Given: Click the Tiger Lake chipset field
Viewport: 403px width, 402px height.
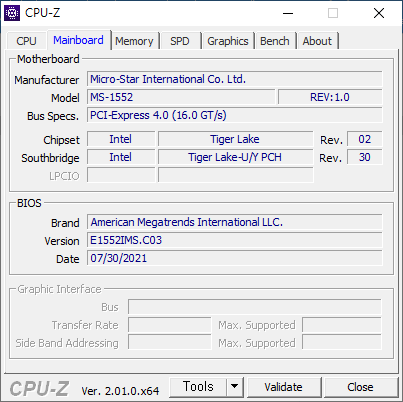Looking at the screenshot, I should [x=235, y=139].
